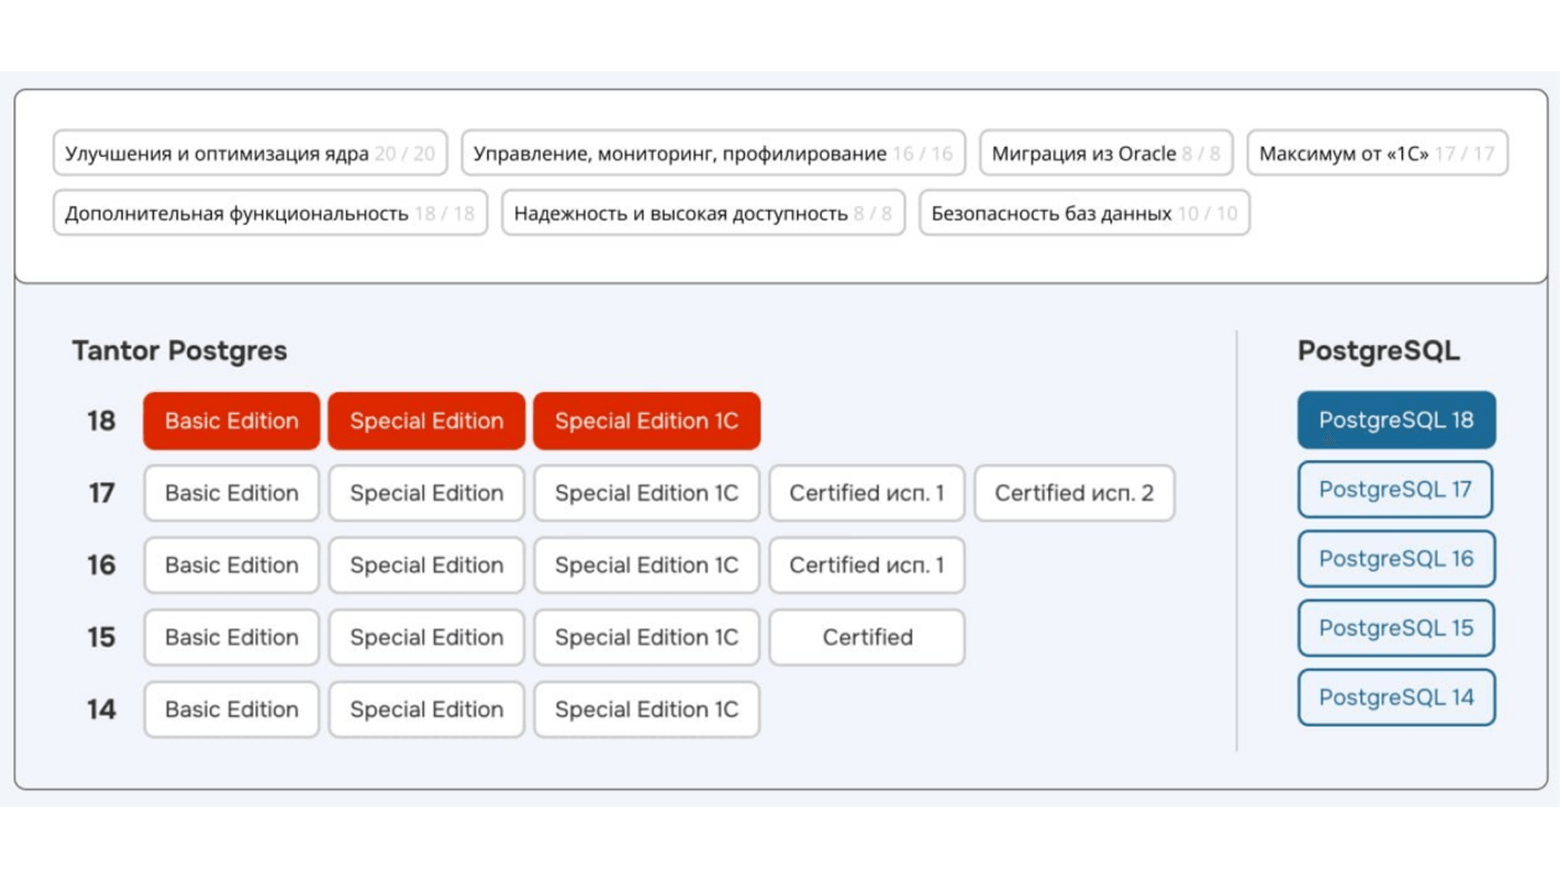Select Basic Edition in row 14

click(x=231, y=709)
